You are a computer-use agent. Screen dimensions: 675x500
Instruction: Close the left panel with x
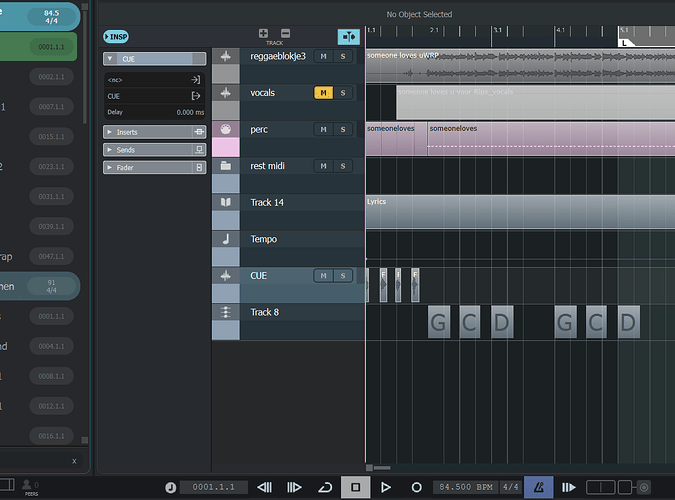coord(74,461)
